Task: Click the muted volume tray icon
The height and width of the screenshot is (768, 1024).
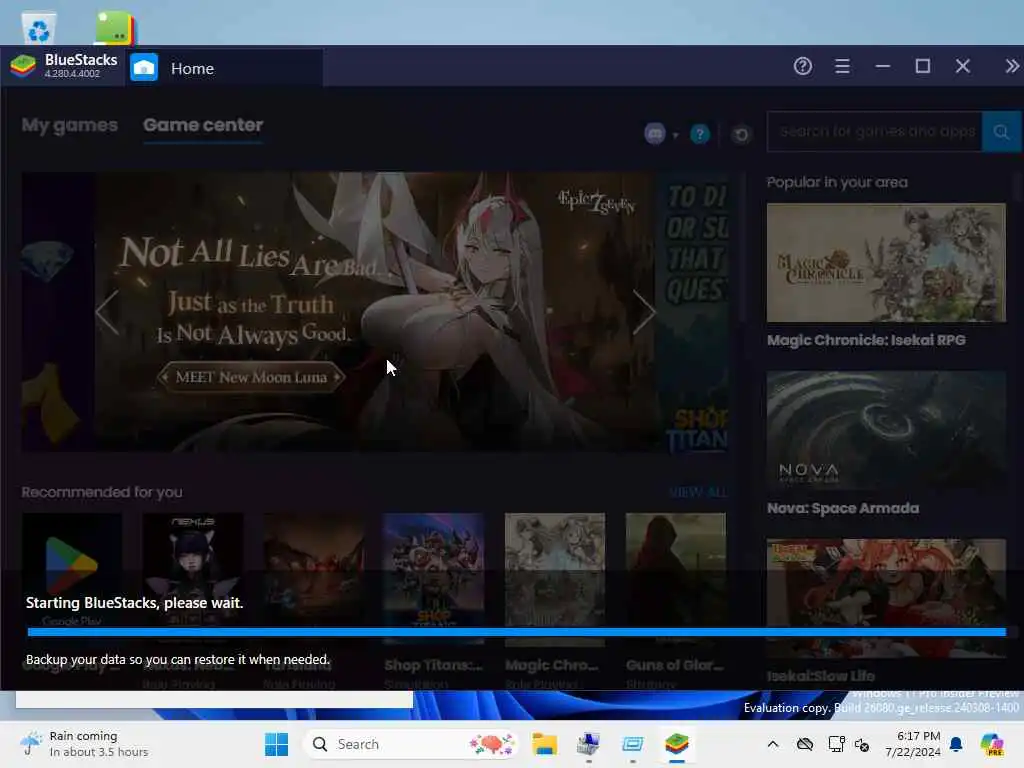Action: [861, 745]
